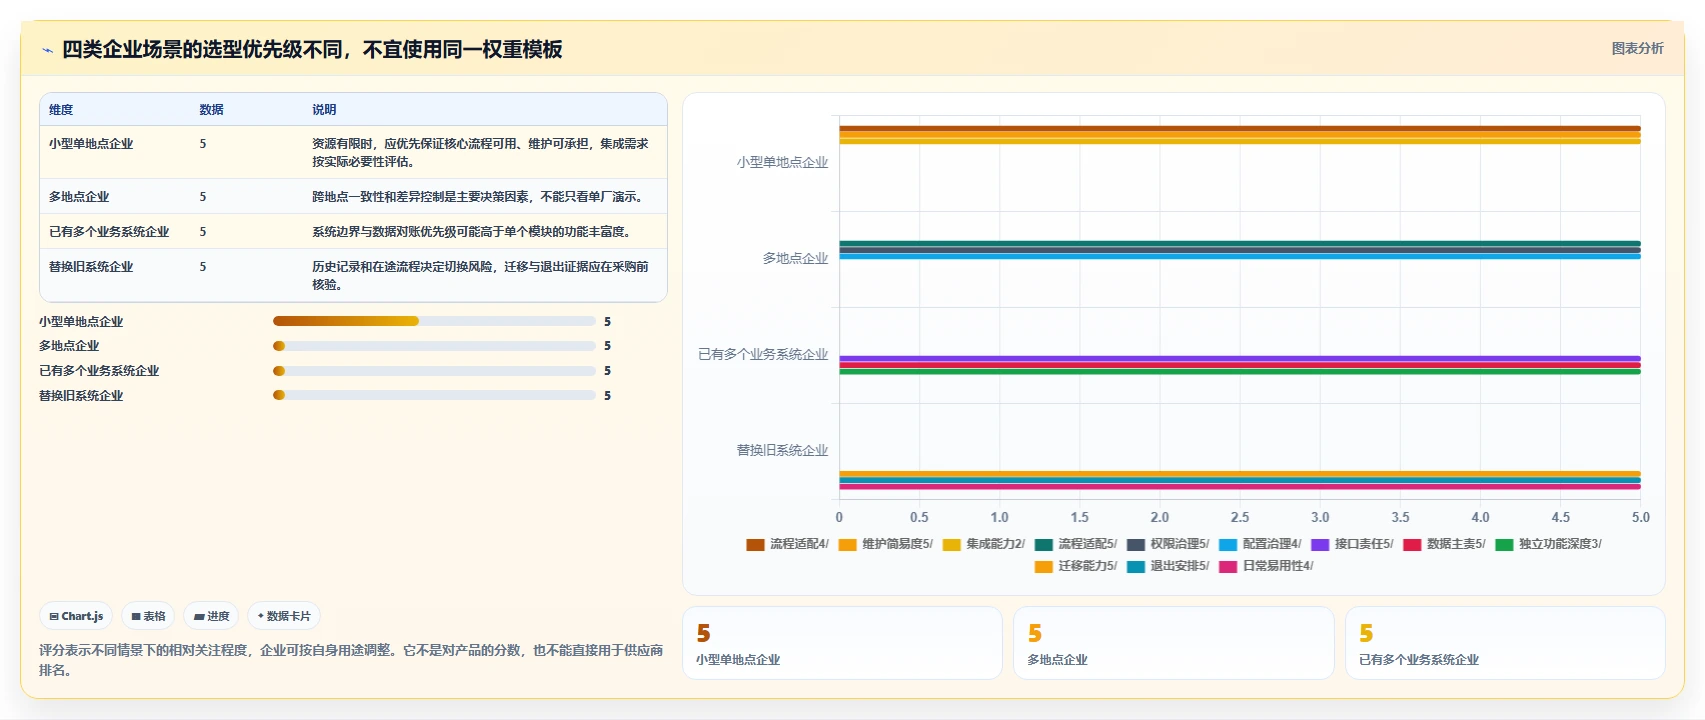Select the 表格 tag chip
Screen dimensions: 1705x720
pos(148,616)
